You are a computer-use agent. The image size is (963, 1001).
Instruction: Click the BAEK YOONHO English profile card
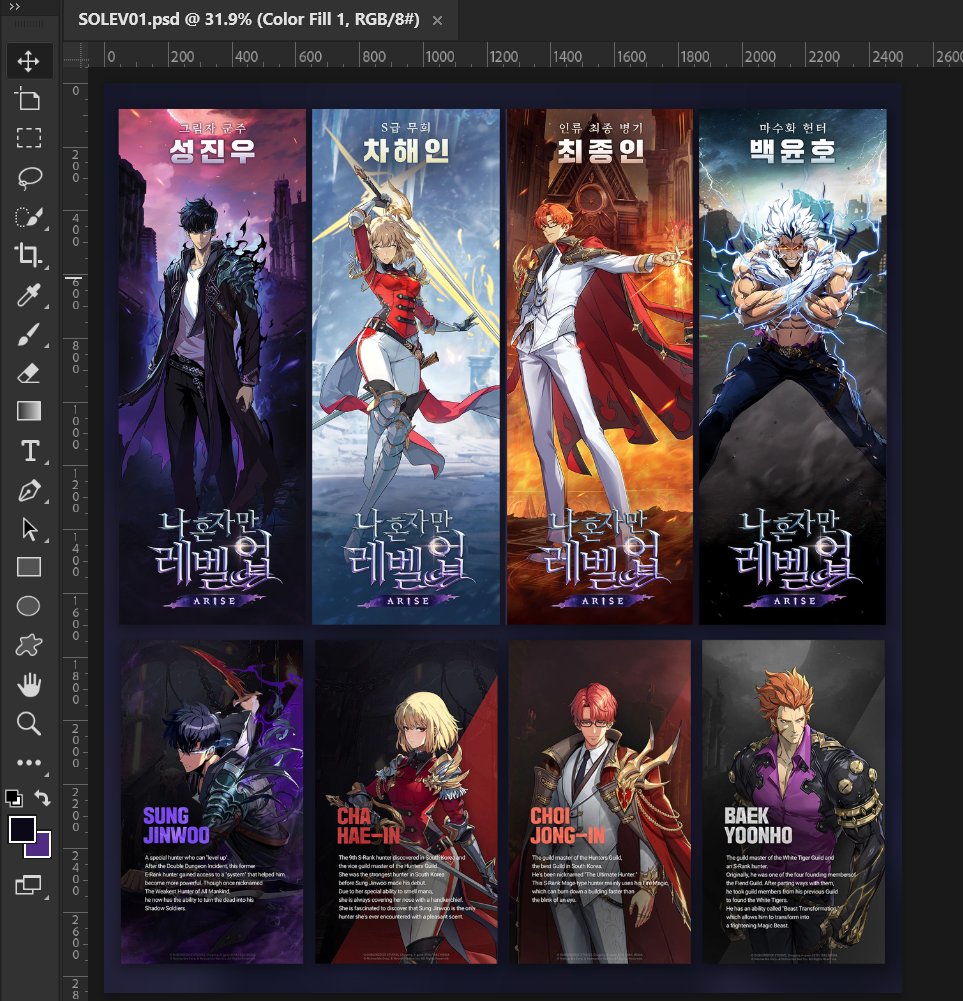click(793, 802)
